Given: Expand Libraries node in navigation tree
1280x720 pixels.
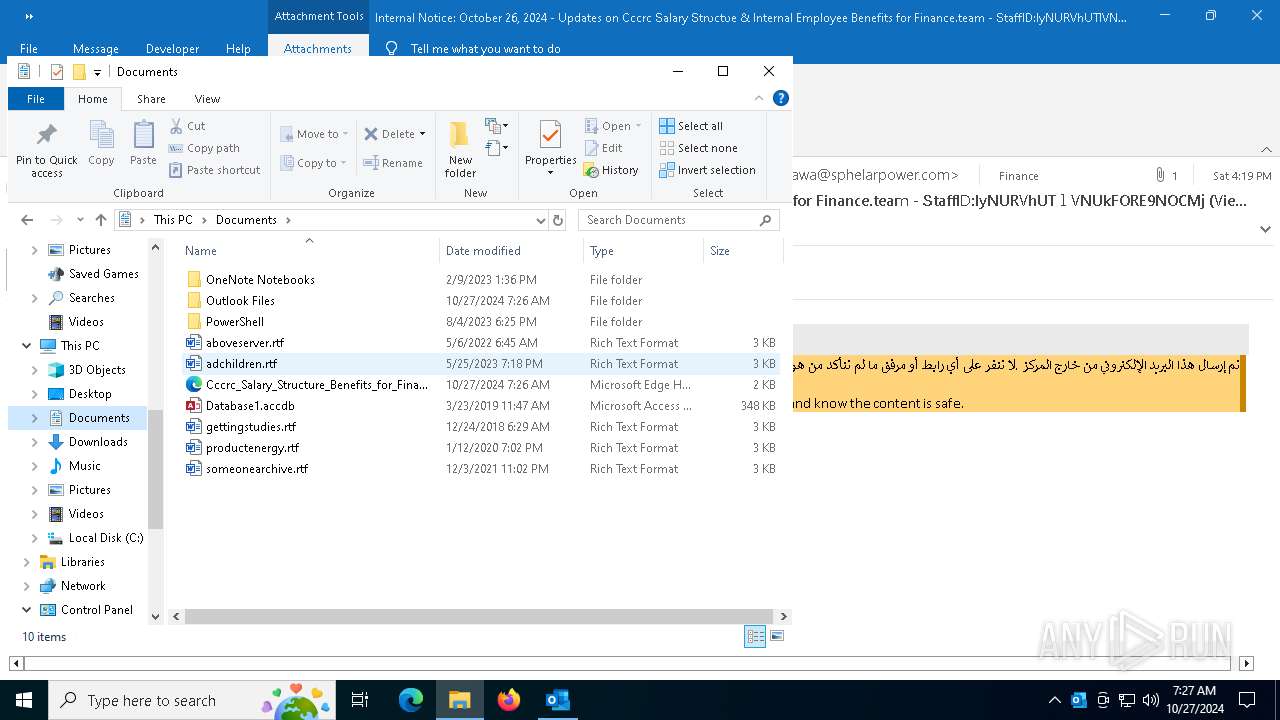Looking at the screenshot, I should (26, 562).
